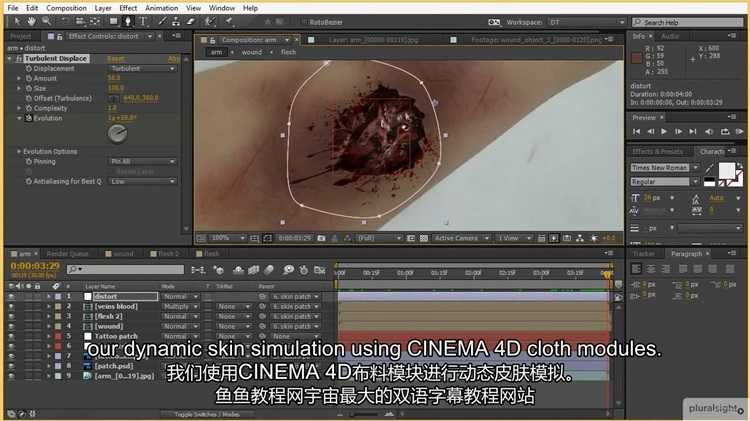Image resolution: width=750 pixels, height=421 pixels.
Task: Expand the distort layer properties
Action: click(x=48, y=297)
